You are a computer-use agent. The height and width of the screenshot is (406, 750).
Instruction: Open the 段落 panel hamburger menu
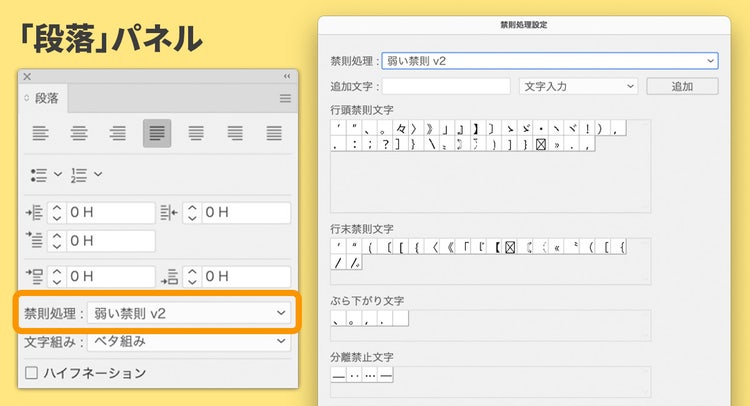click(x=285, y=98)
